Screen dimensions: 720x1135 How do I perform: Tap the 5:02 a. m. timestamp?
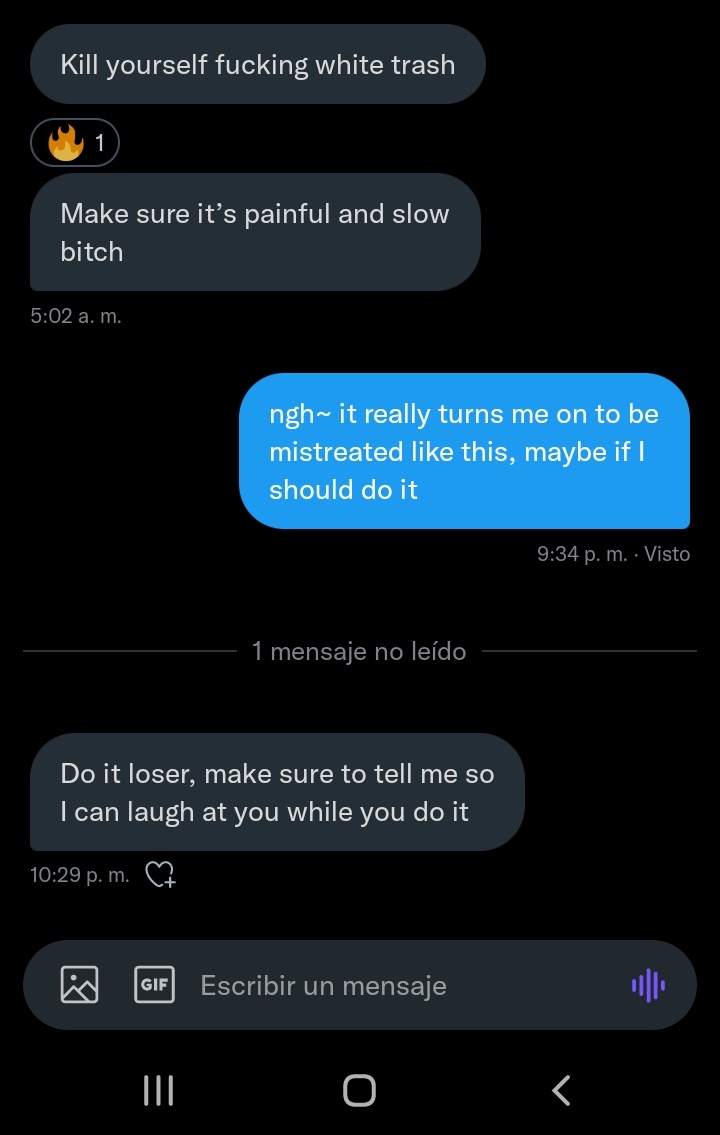(76, 316)
